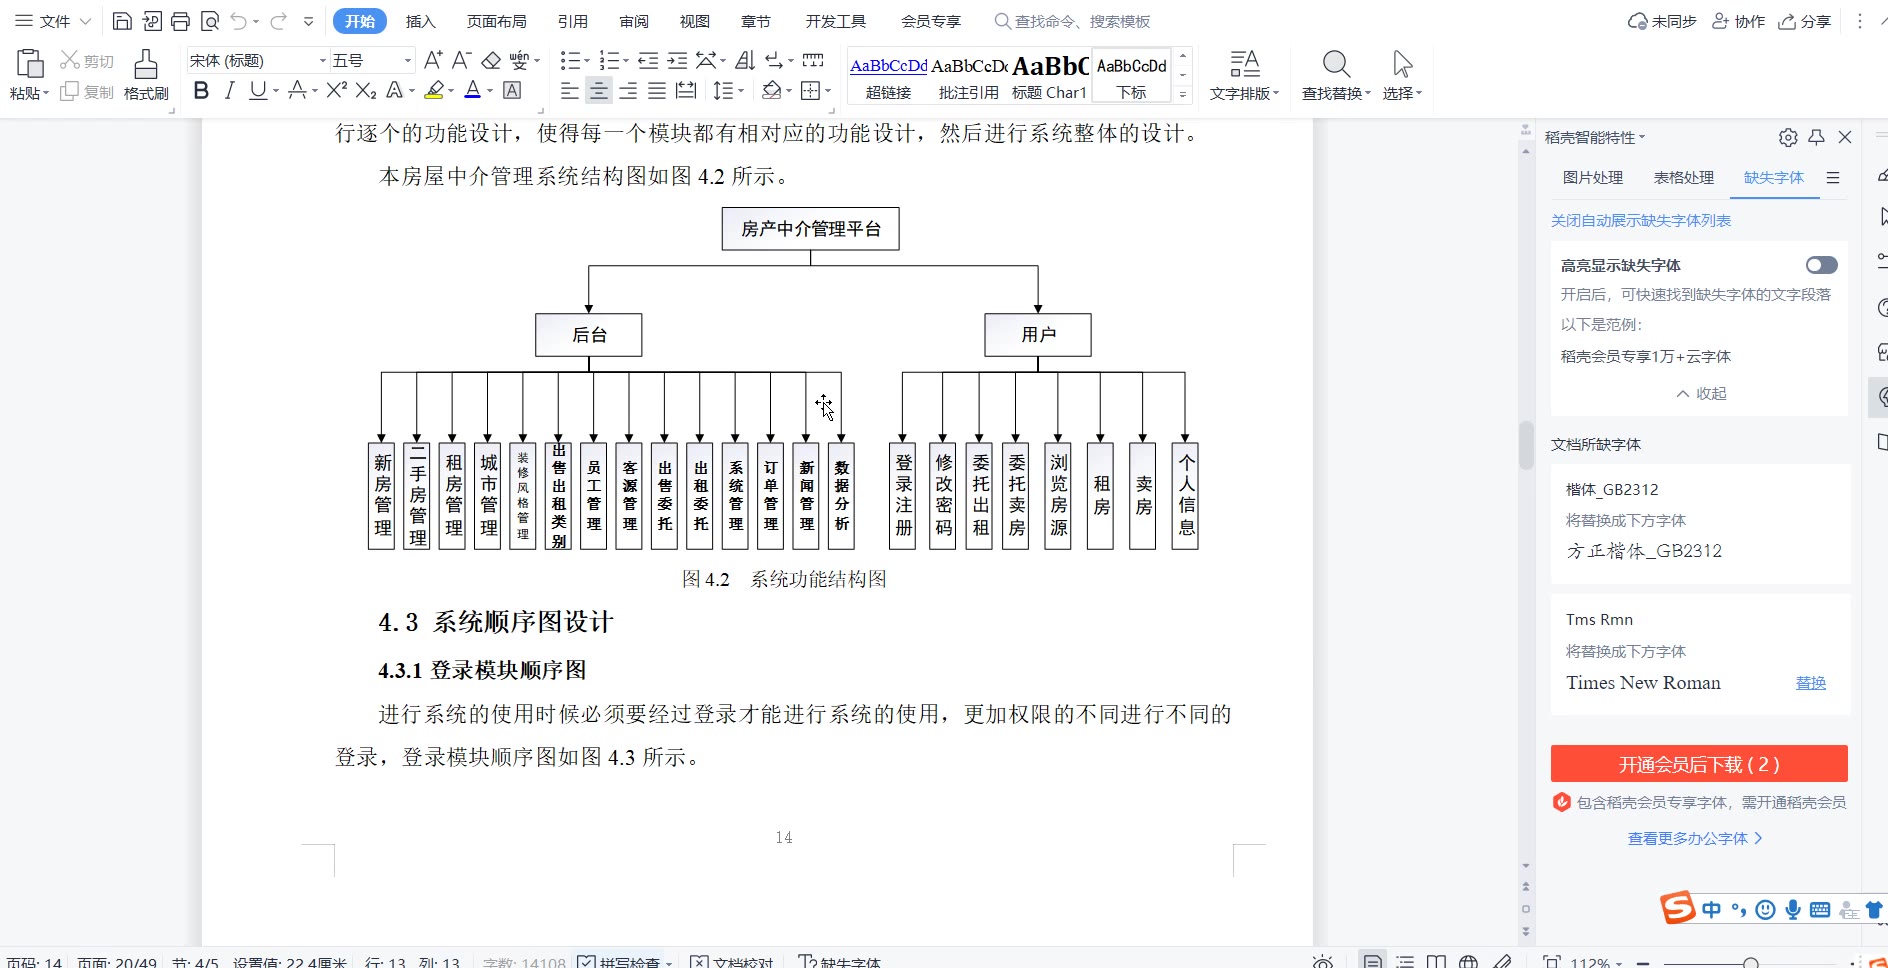Viewport: 1888px width, 968px height.
Task: Click 关闭自动展示缺失字体列表 link
Action: pyautogui.click(x=1641, y=220)
